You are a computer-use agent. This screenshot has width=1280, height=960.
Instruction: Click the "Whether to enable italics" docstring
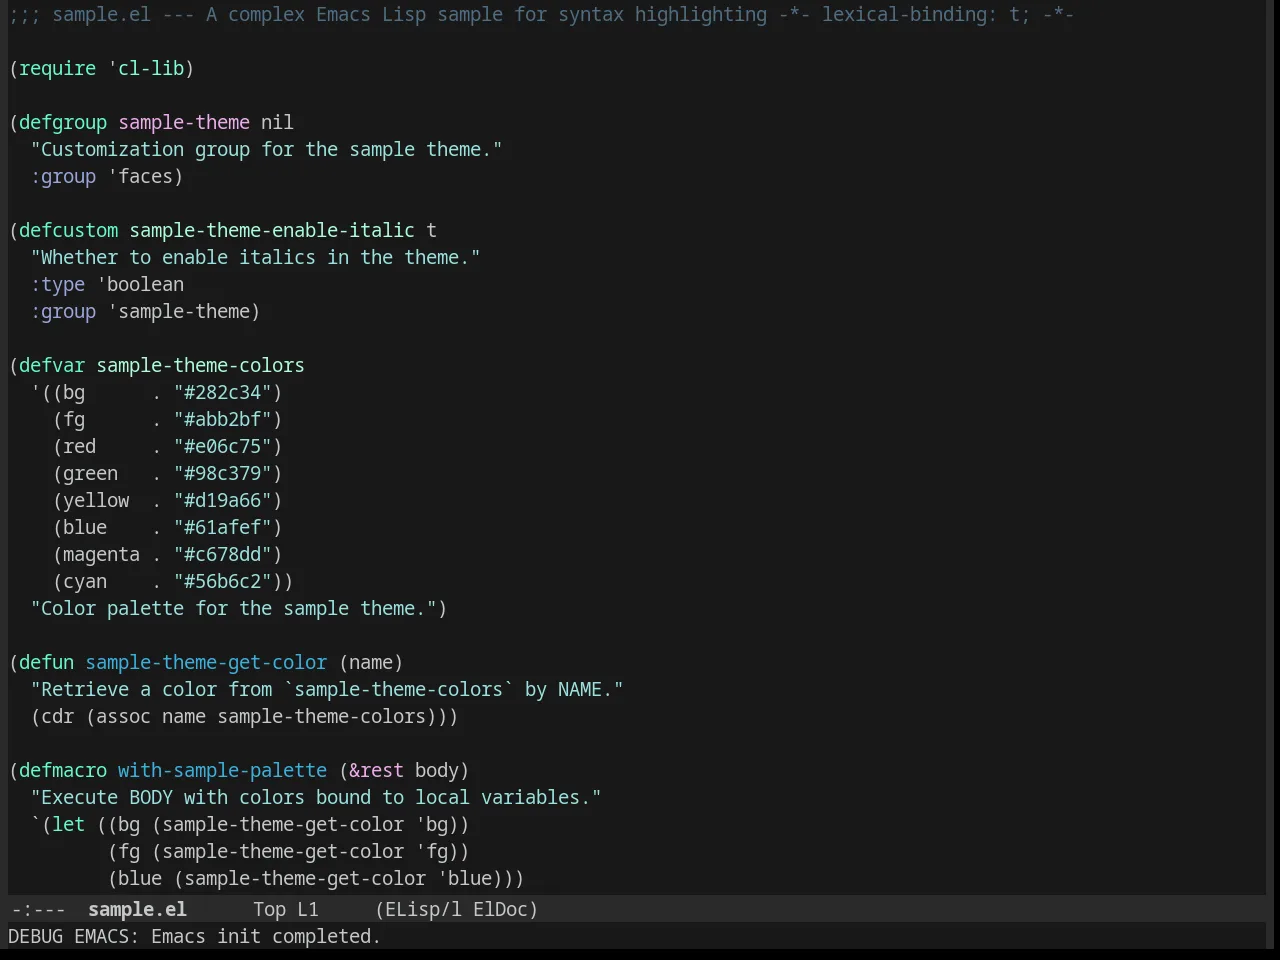(x=255, y=257)
